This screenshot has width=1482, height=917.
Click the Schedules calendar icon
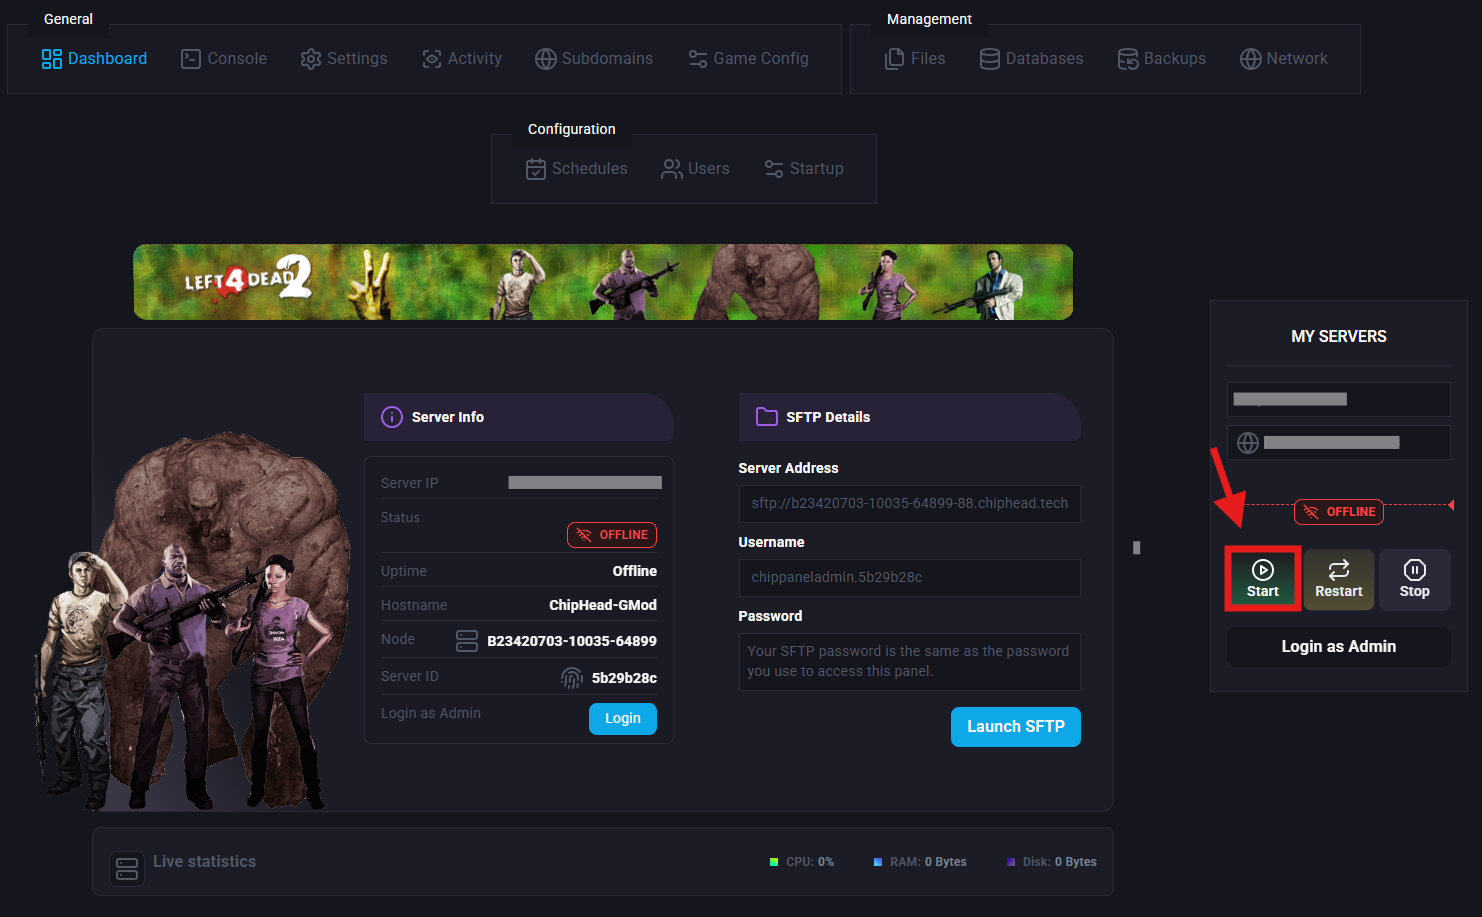coord(536,169)
